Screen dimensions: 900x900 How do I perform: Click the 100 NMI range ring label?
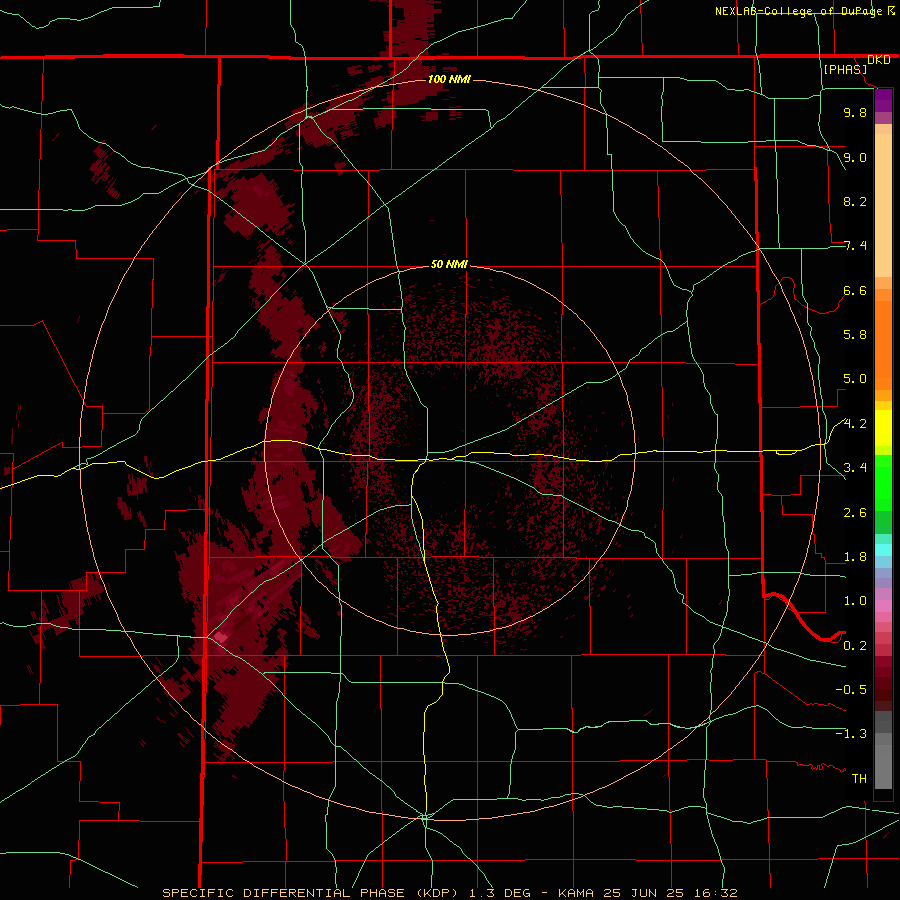[449, 79]
